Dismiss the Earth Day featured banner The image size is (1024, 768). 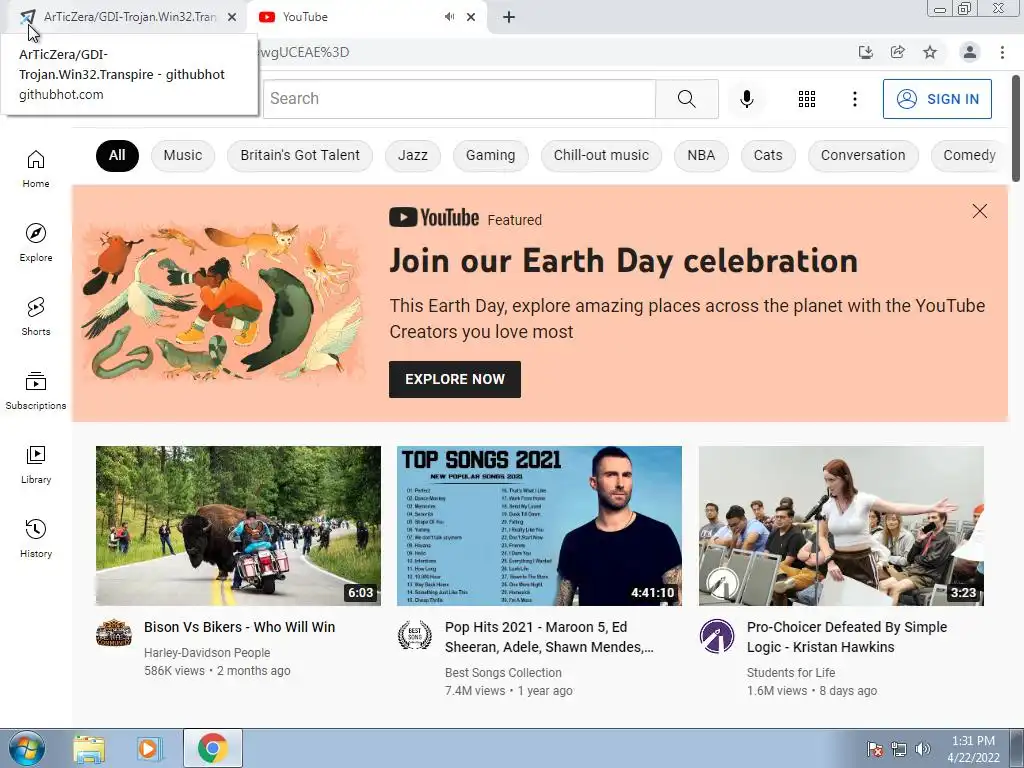(x=980, y=211)
